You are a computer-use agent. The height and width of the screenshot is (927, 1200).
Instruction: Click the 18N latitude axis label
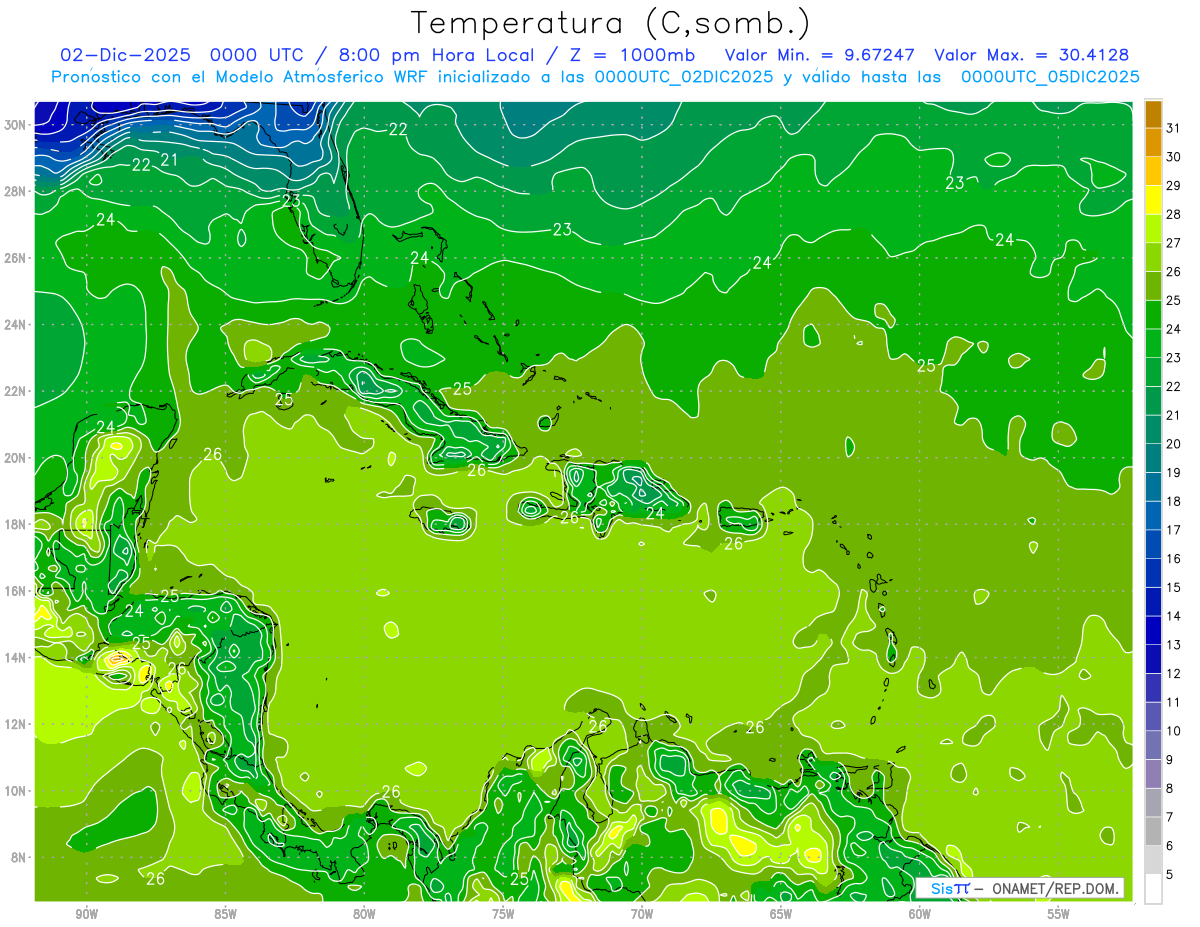15,524
